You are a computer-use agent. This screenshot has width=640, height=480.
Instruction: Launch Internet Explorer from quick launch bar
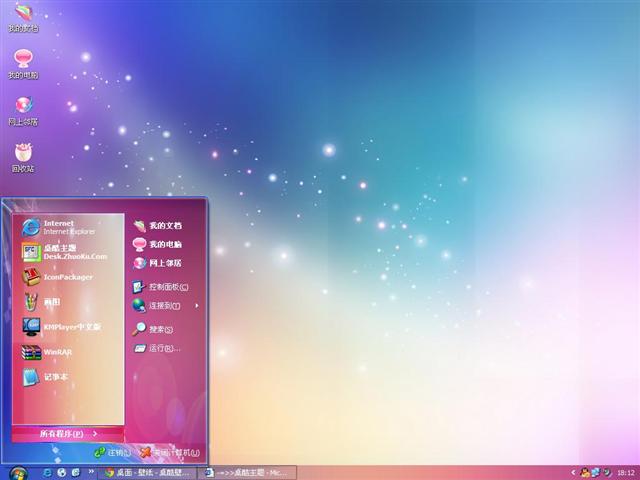pyautogui.click(x=47, y=473)
